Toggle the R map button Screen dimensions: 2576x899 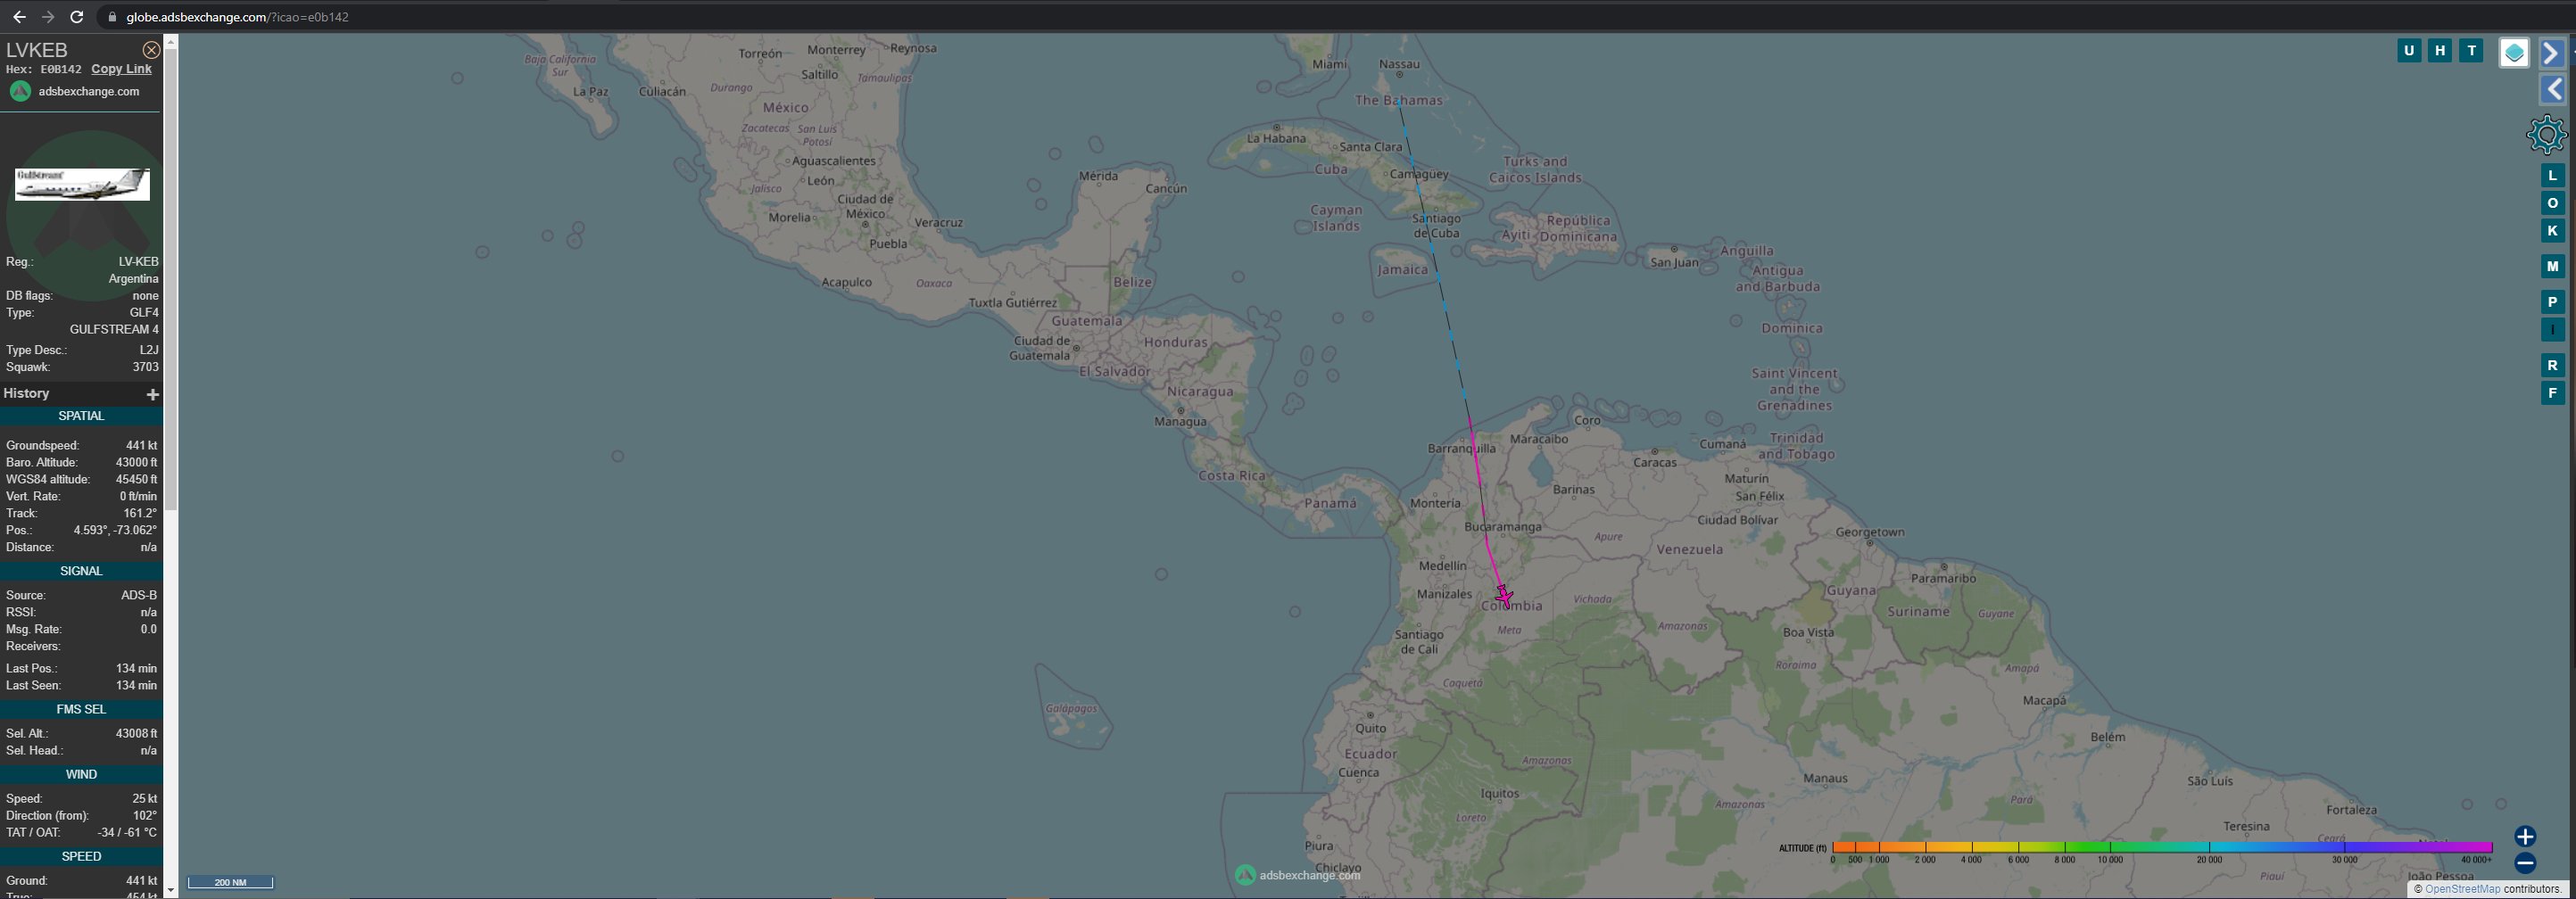pyautogui.click(x=2552, y=365)
